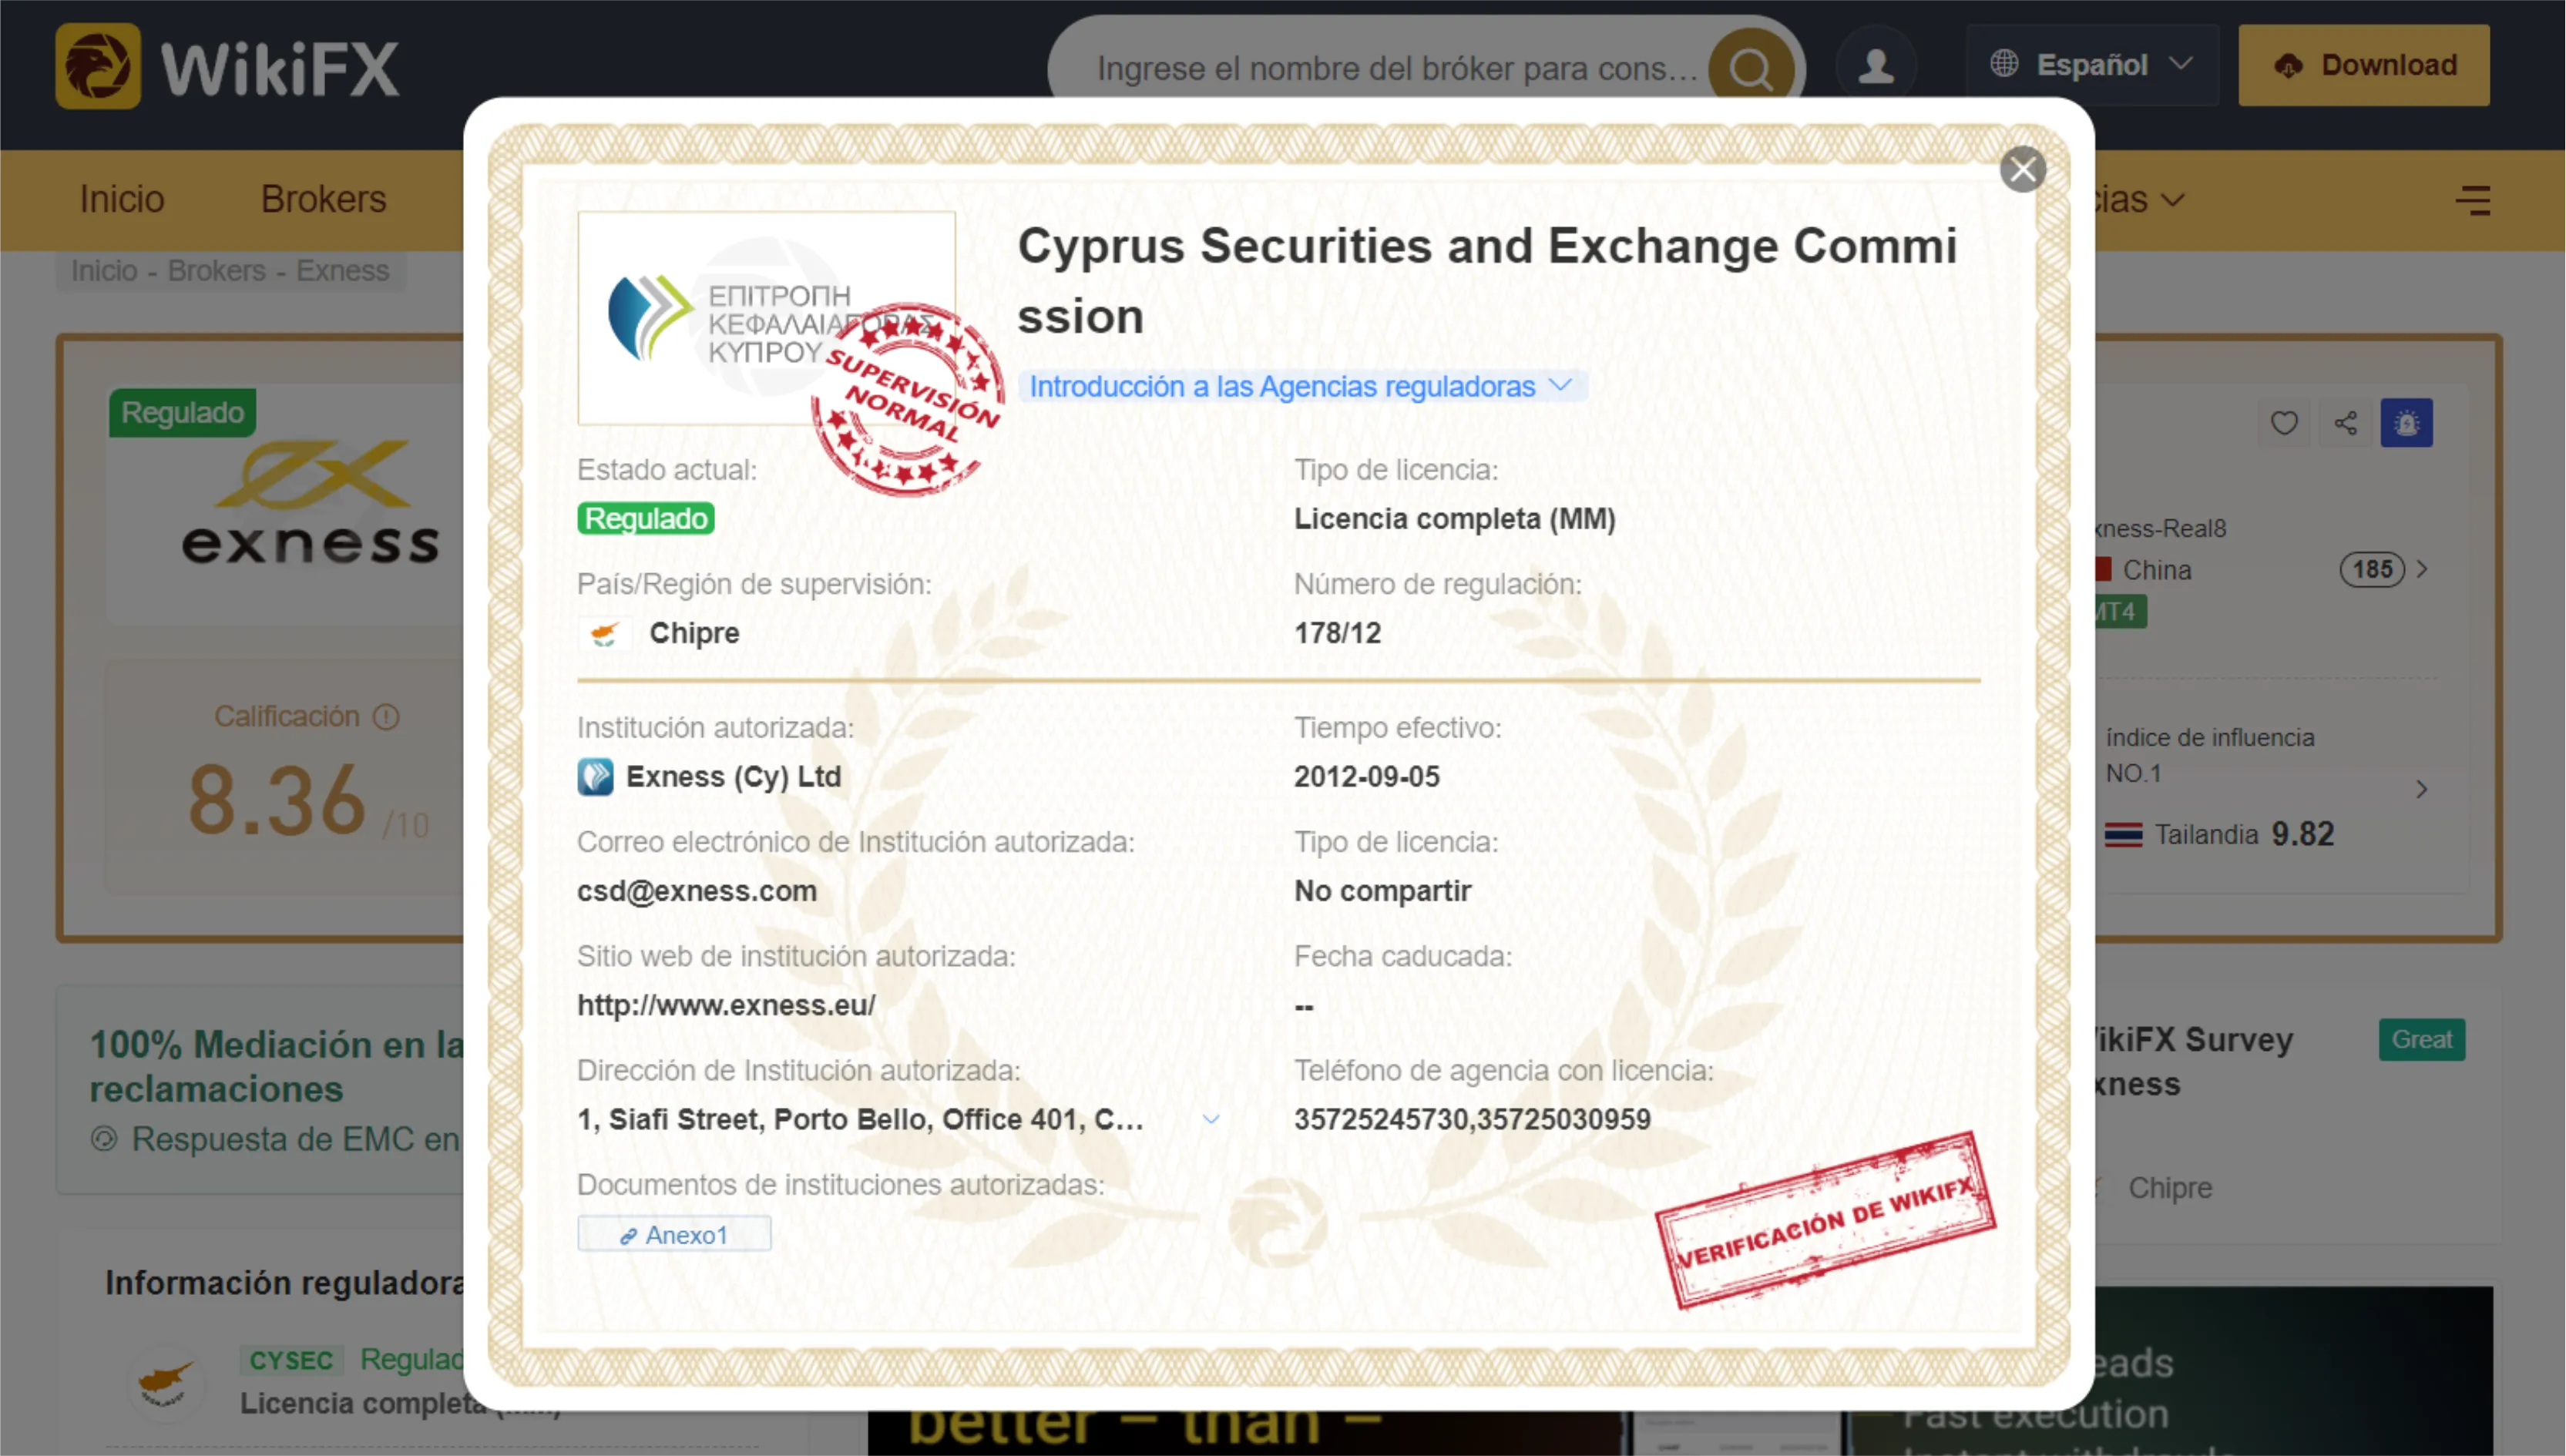Close the CySEC license certificate popup
The image size is (2566, 1456).
(2022, 169)
